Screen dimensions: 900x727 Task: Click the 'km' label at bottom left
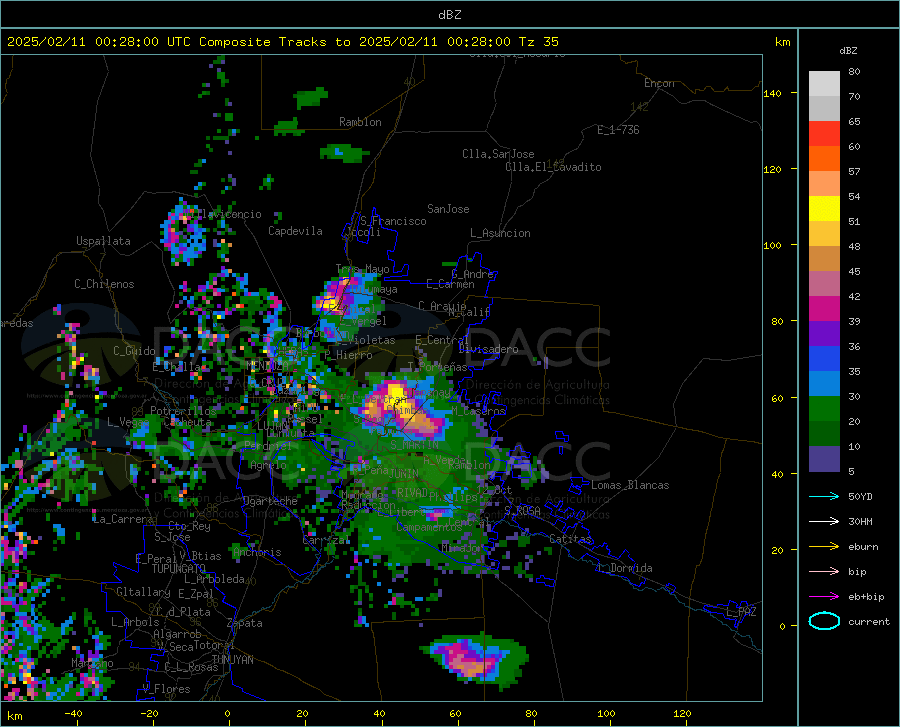click(x=15, y=716)
